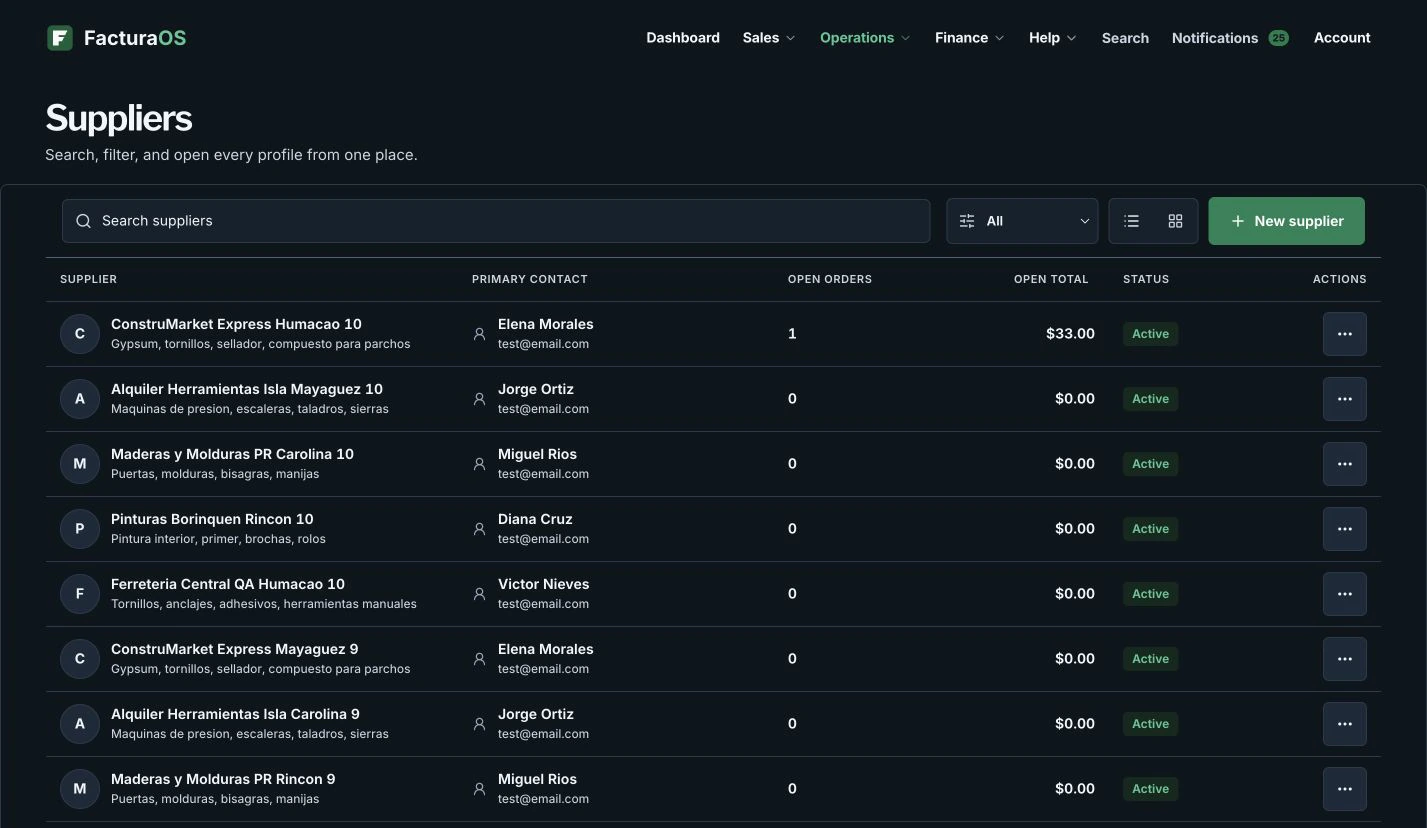
Task: Go to the Dashboard page
Action: [683, 38]
